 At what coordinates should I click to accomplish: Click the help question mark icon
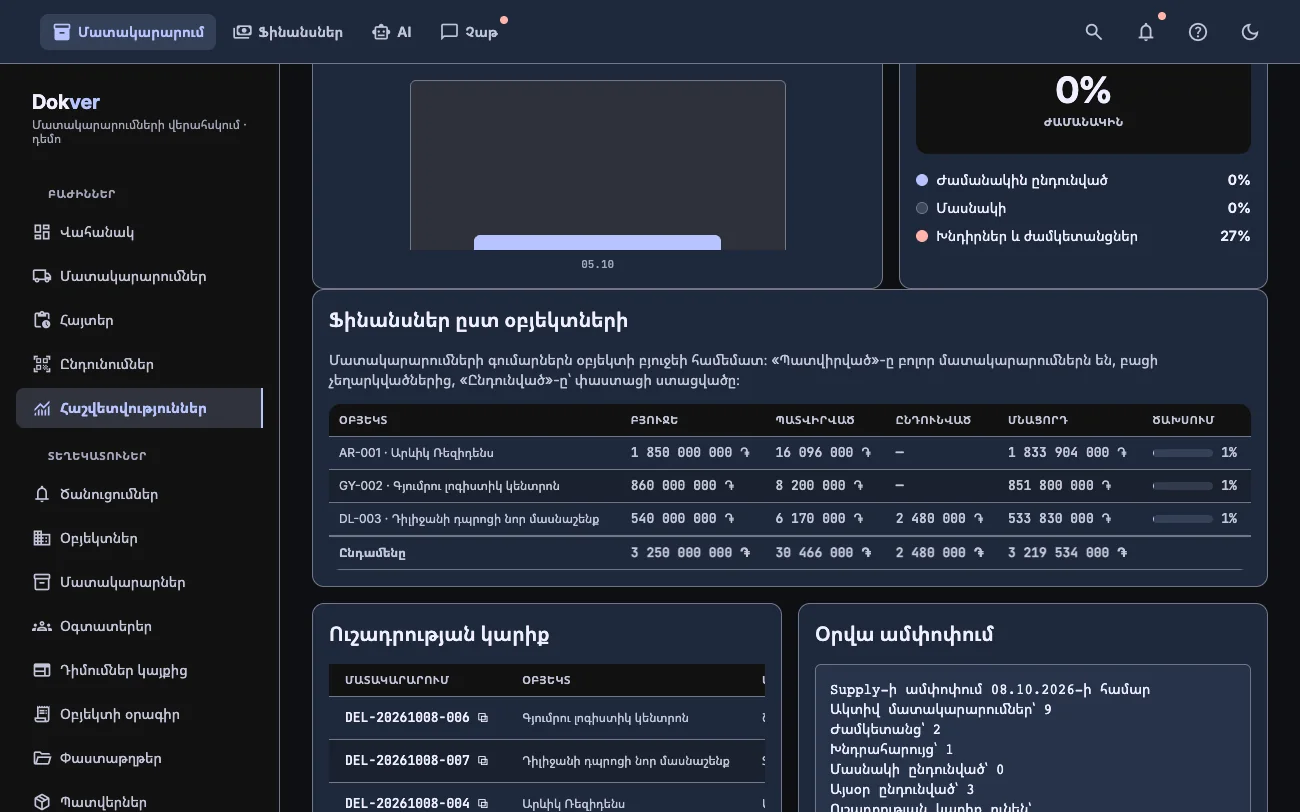coord(1198,32)
